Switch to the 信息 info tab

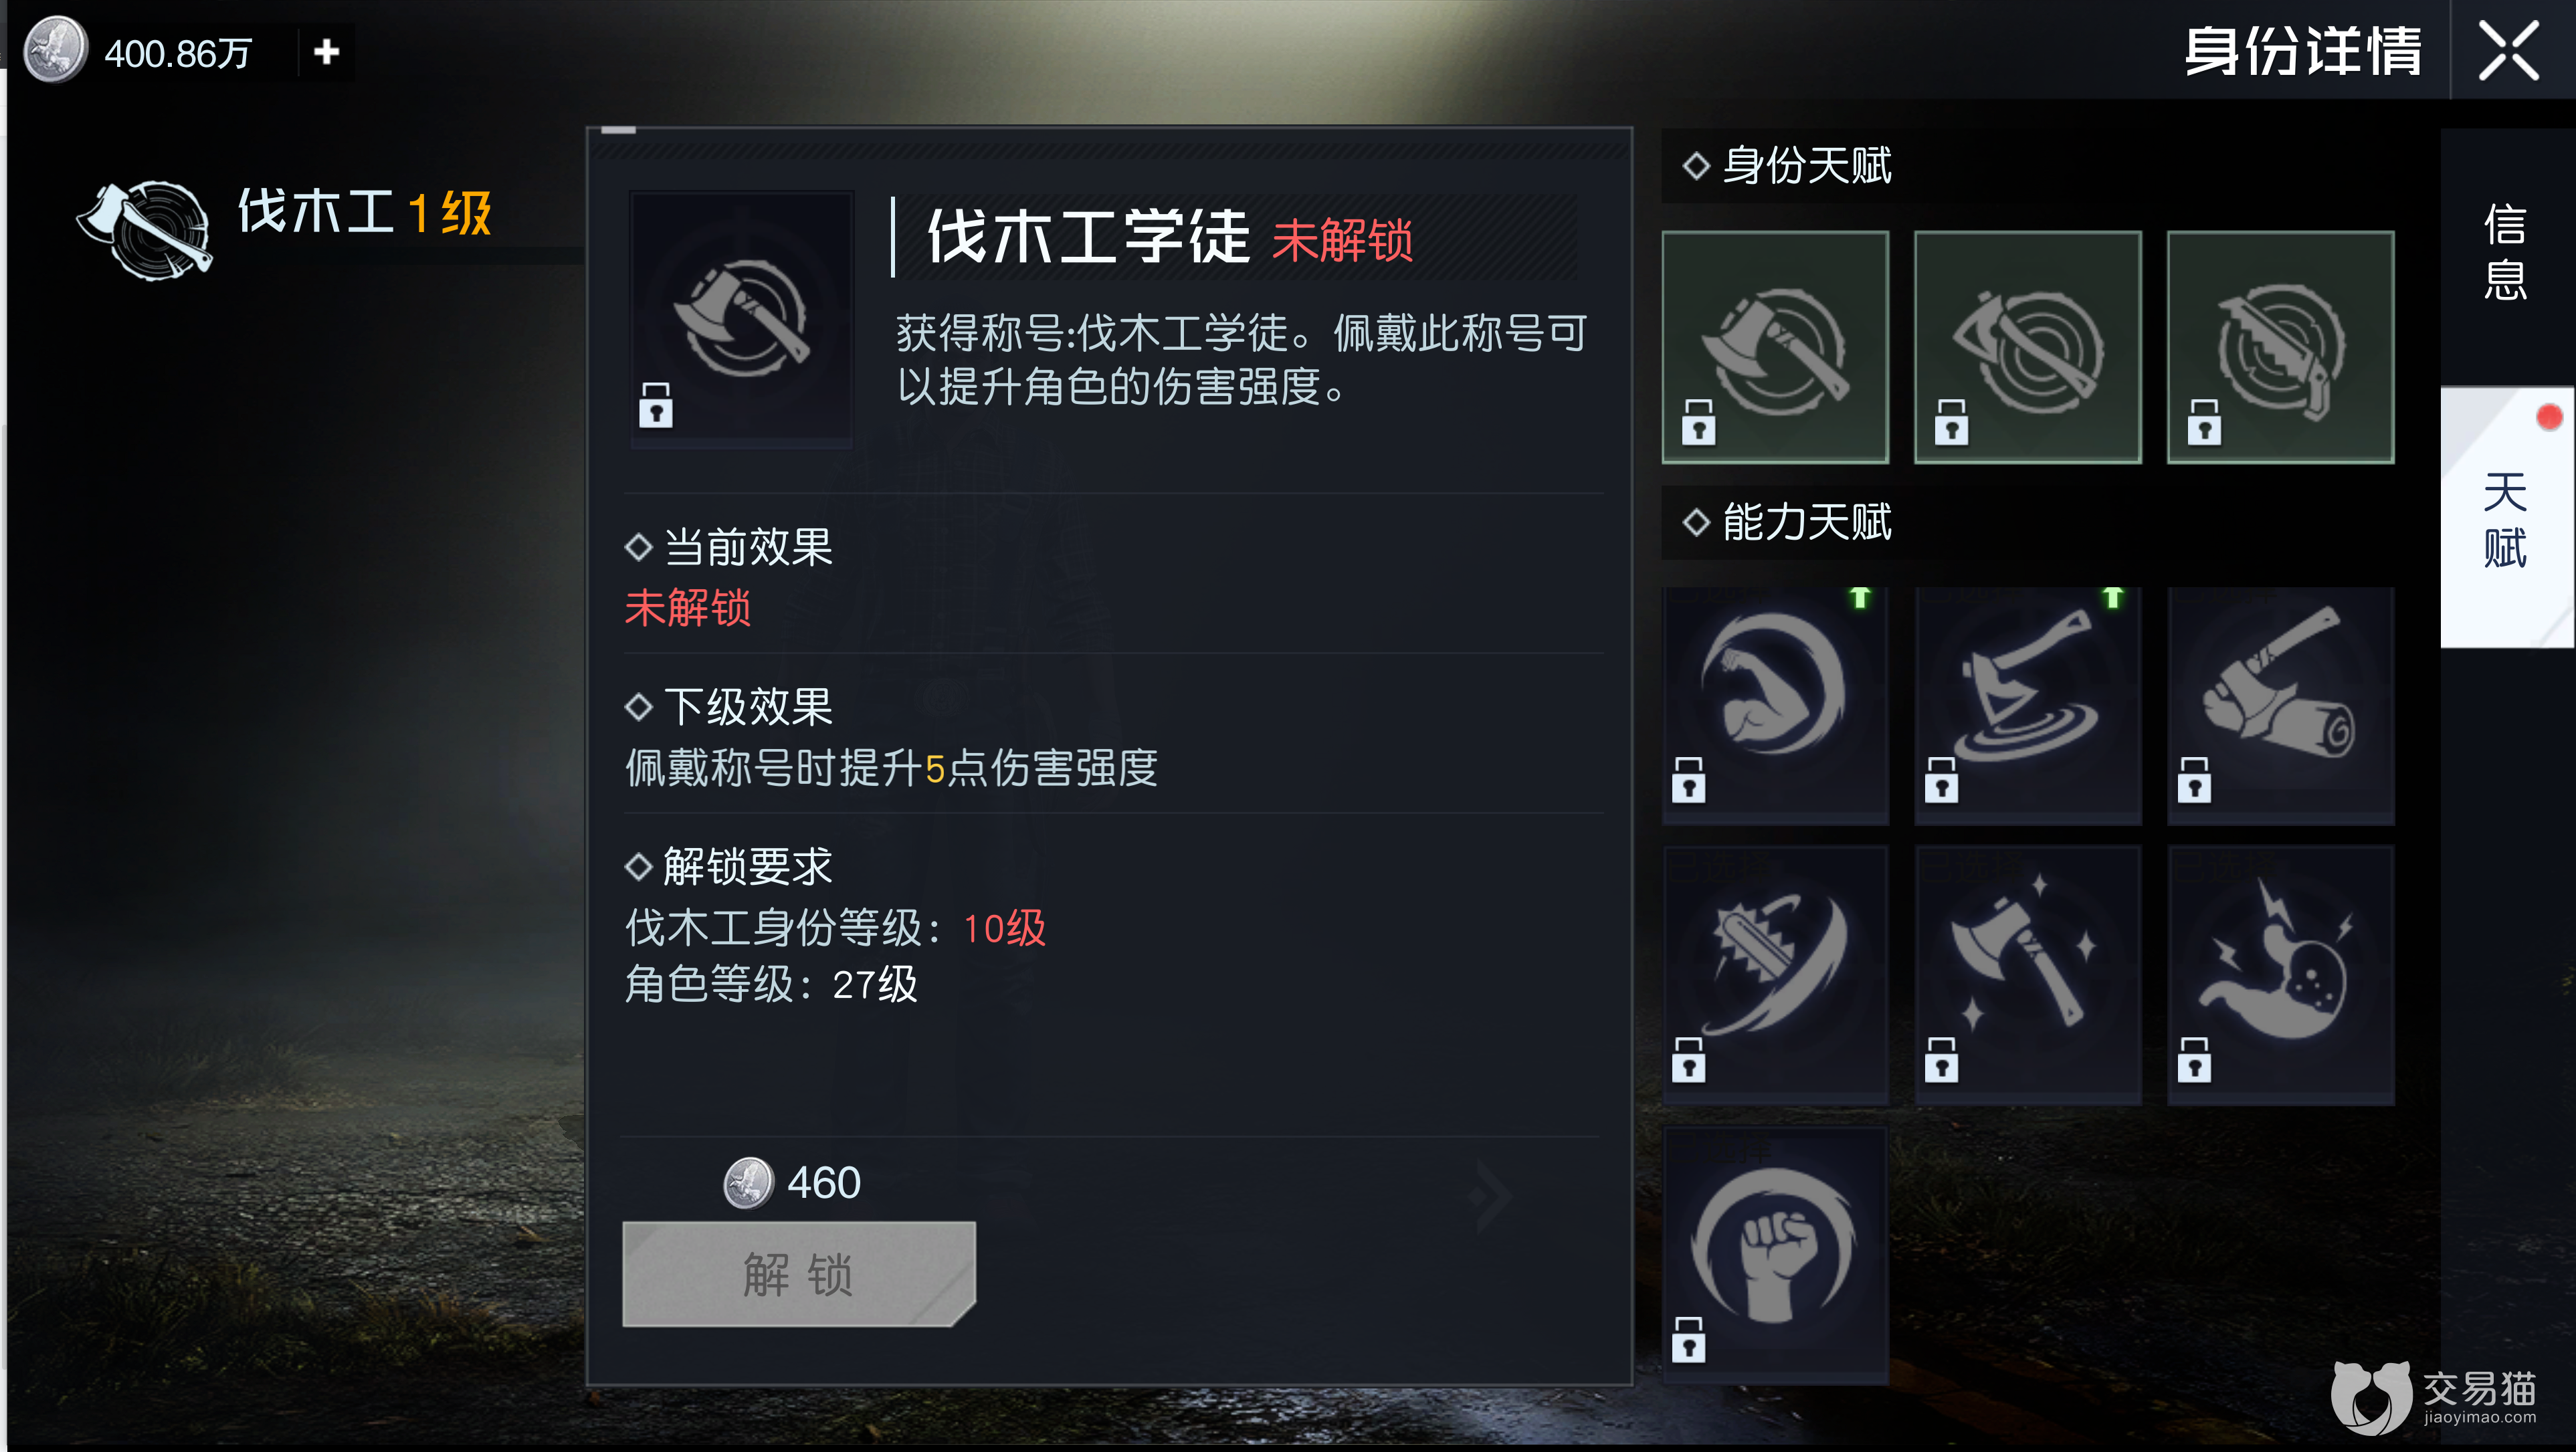[x=2506, y=252]
